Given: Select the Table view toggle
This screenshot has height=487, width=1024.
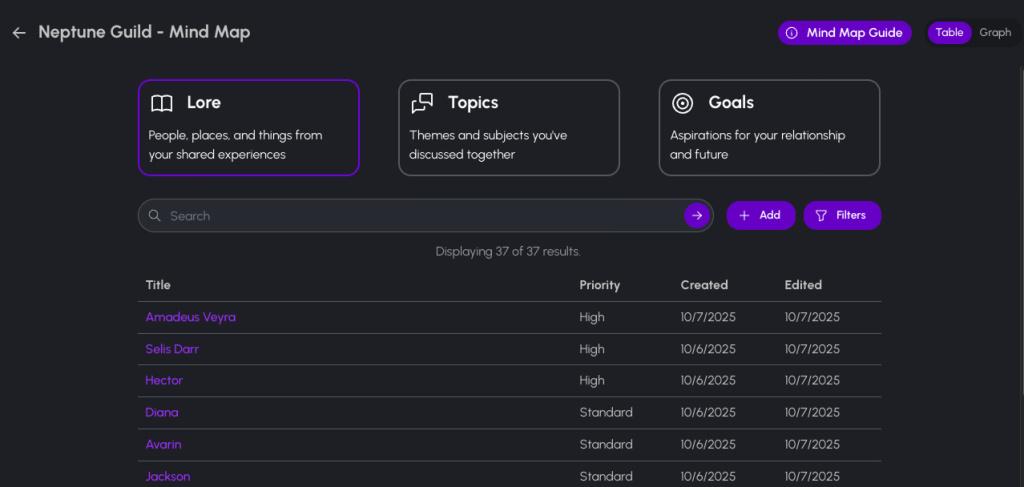Looking at the screenshot, I should [949, 33].
